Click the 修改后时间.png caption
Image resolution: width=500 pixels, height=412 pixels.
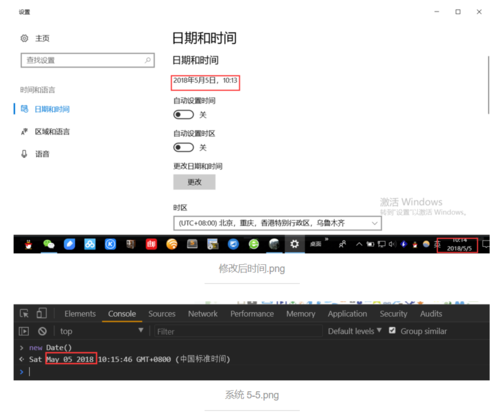(252, 268)
